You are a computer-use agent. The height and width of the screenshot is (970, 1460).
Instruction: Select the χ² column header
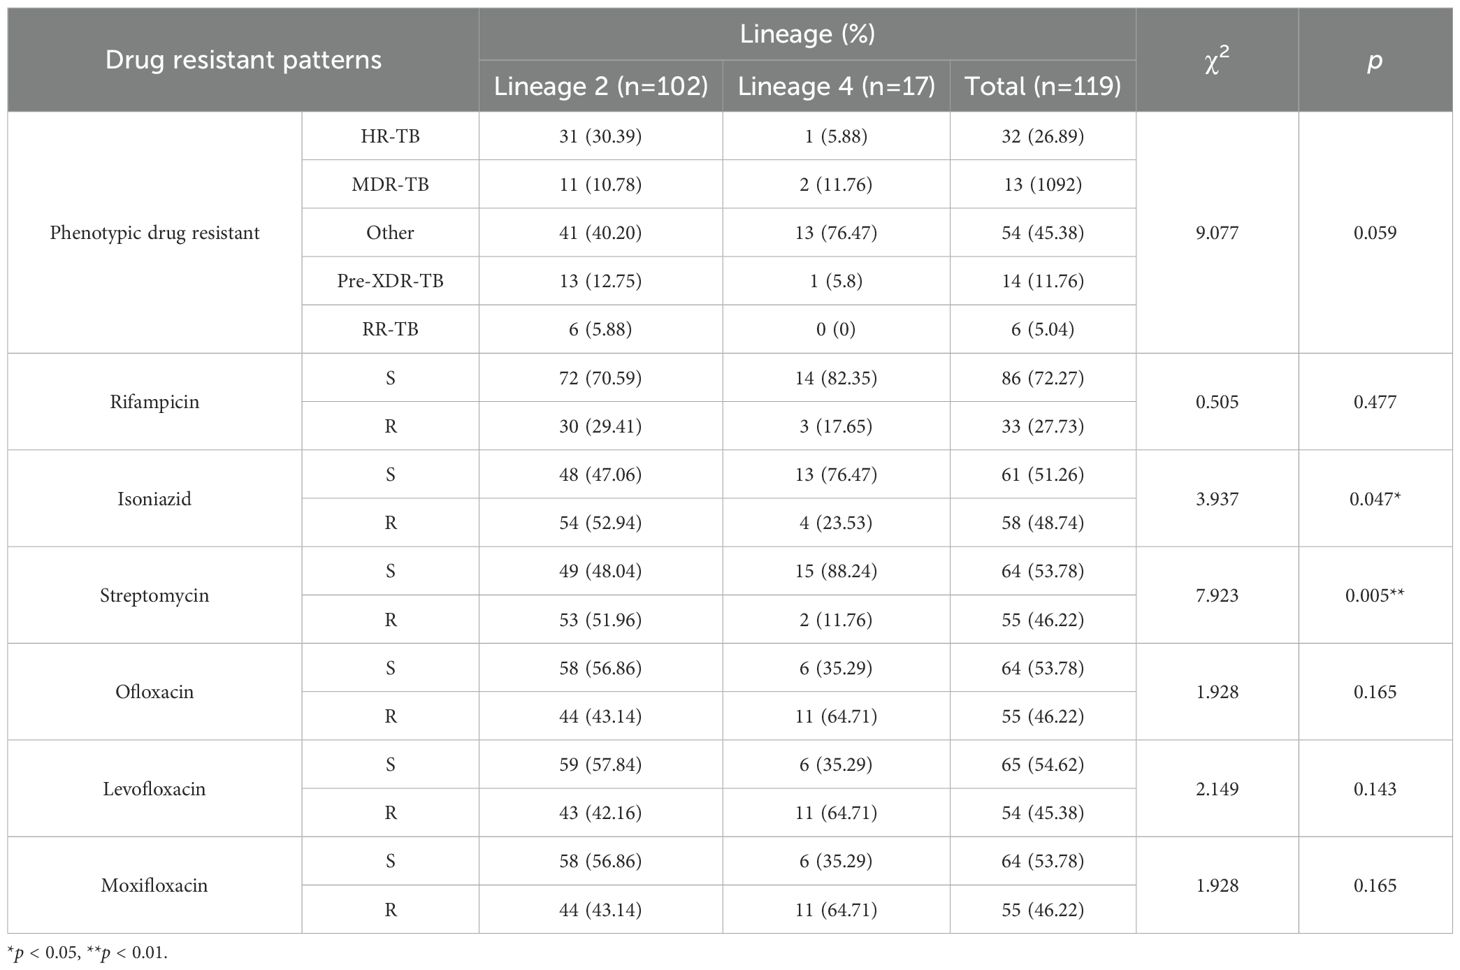point(1216,60)
